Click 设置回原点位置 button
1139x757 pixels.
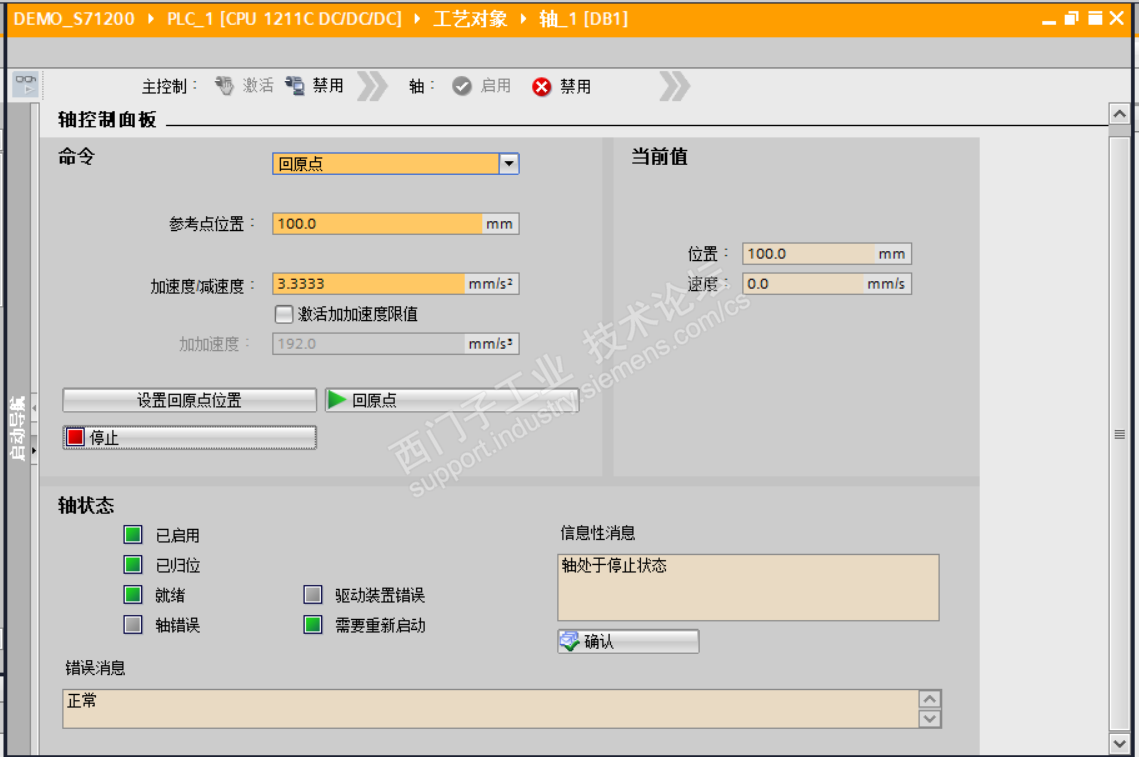(190, 400)
